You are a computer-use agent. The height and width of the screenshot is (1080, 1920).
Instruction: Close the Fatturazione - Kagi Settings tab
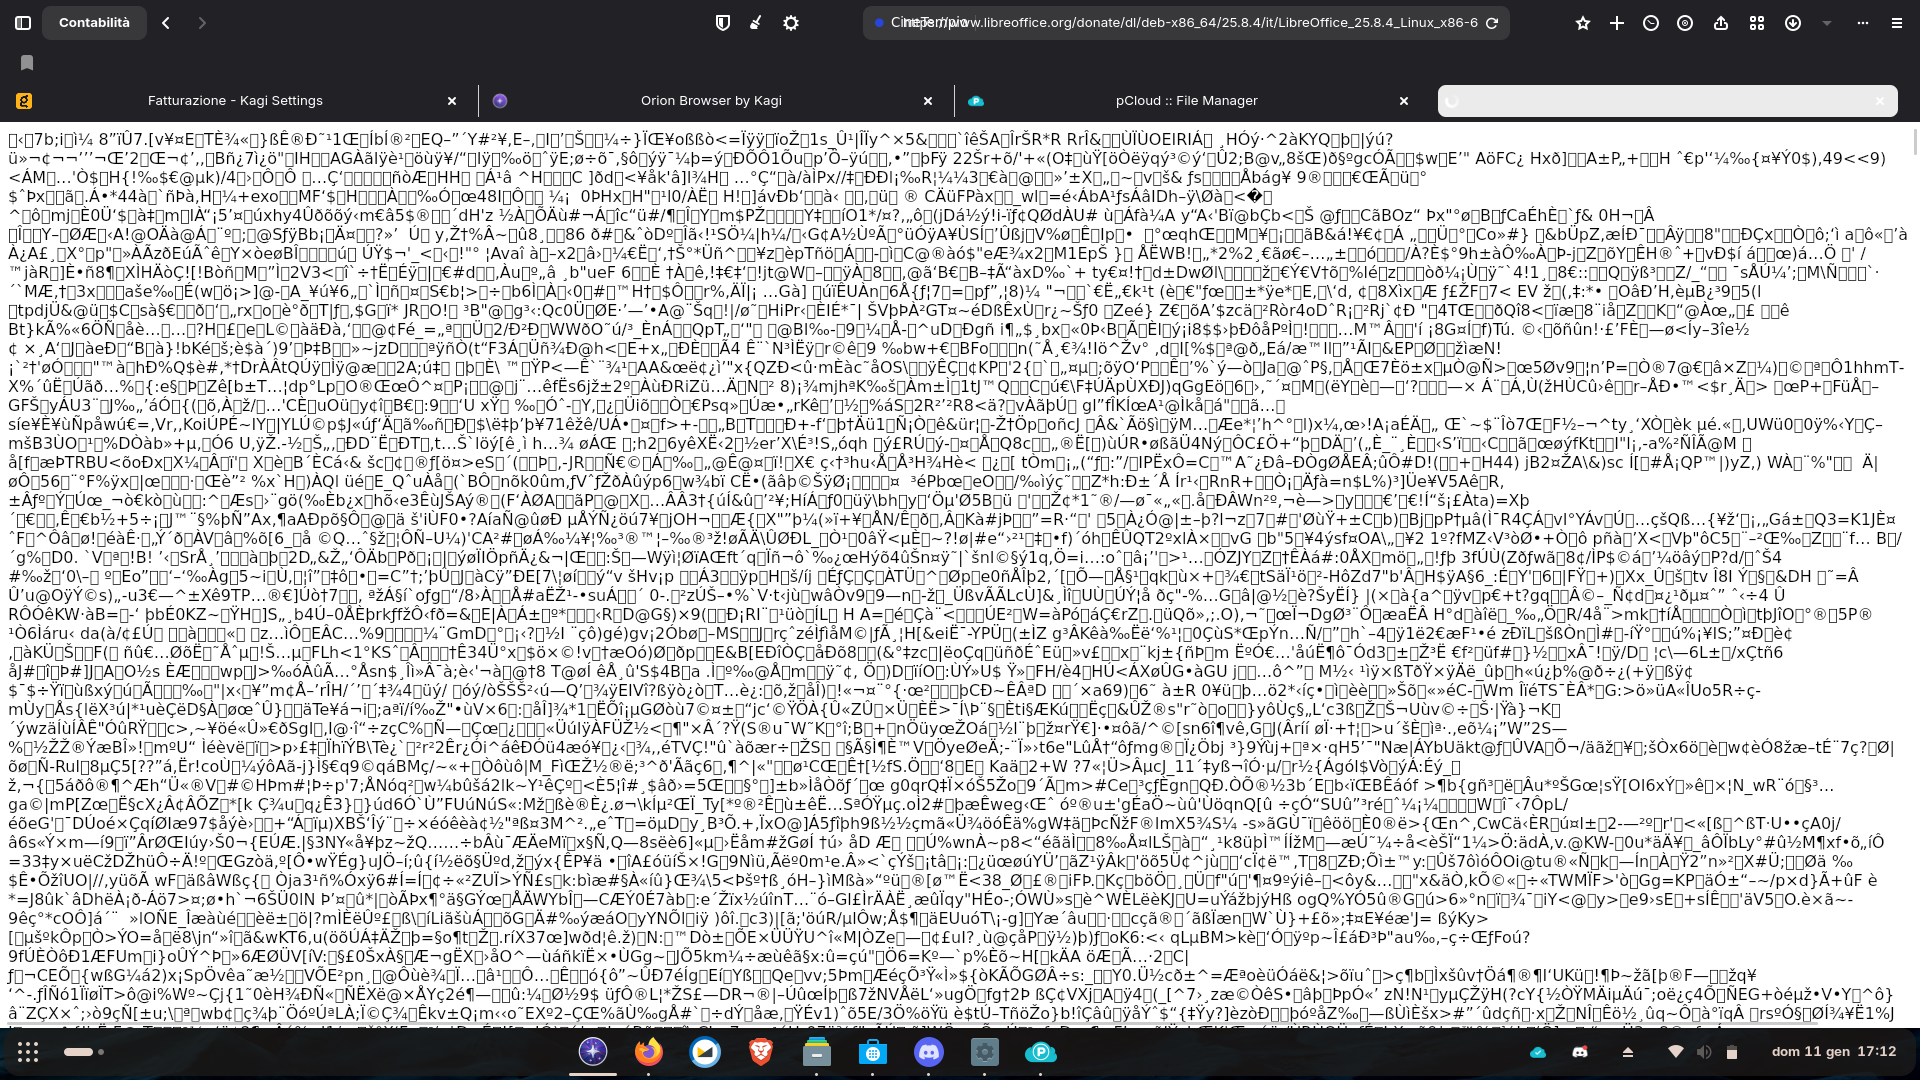(x=452, y=101)
